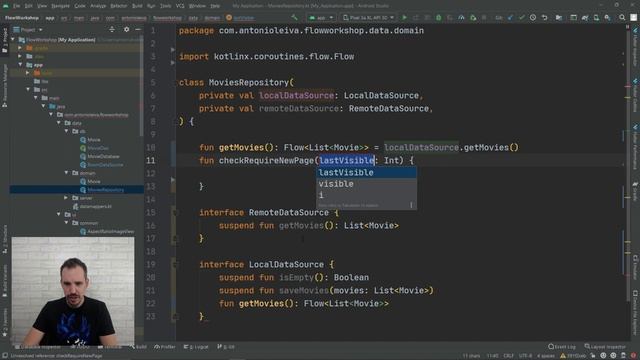This screenshot has width=640, height=360.
Task: Collapse the 'common' package node
Action: [x=67, y=222]
